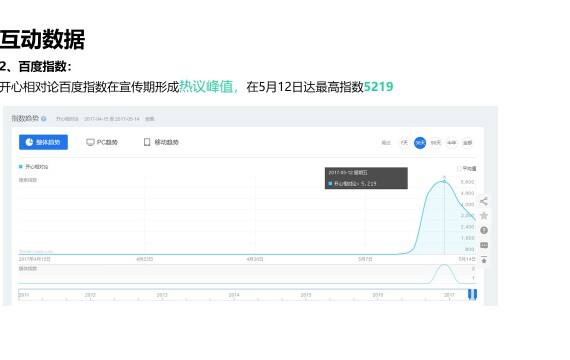Click the 开心相对论 legend entry
570x360 pixels.
pos(33,167)
